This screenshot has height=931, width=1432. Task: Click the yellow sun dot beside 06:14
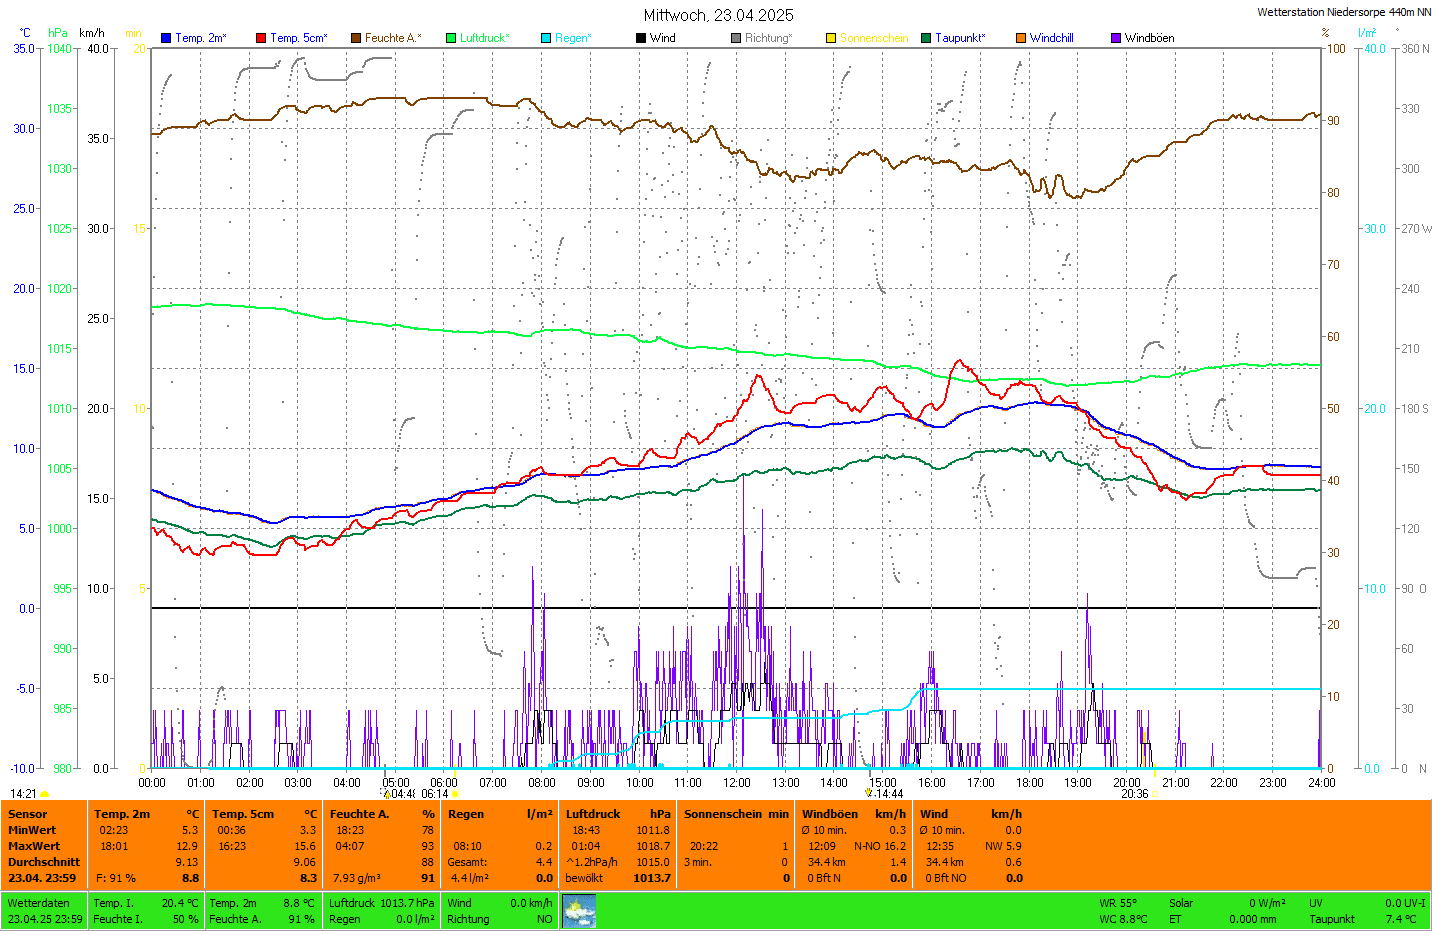tap(455, 794)
